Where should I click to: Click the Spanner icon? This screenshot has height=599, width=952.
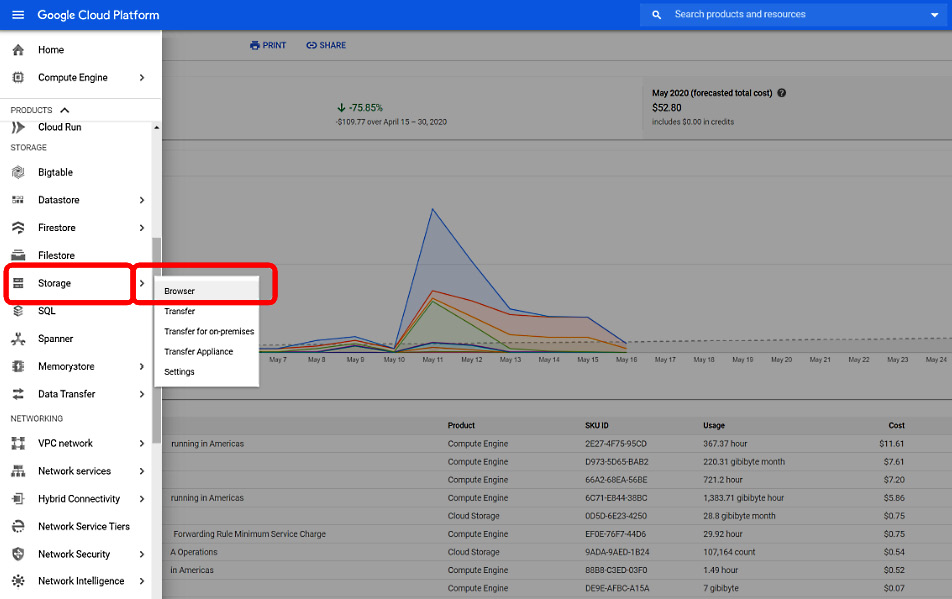click(x=18, y=339)
